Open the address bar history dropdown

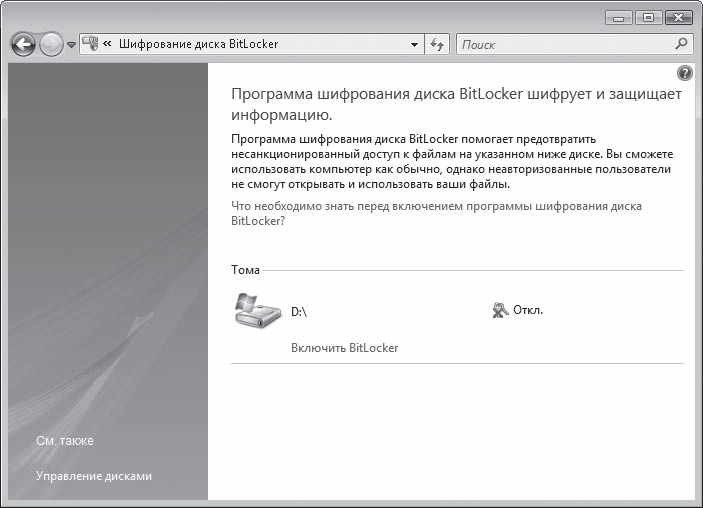415,45
